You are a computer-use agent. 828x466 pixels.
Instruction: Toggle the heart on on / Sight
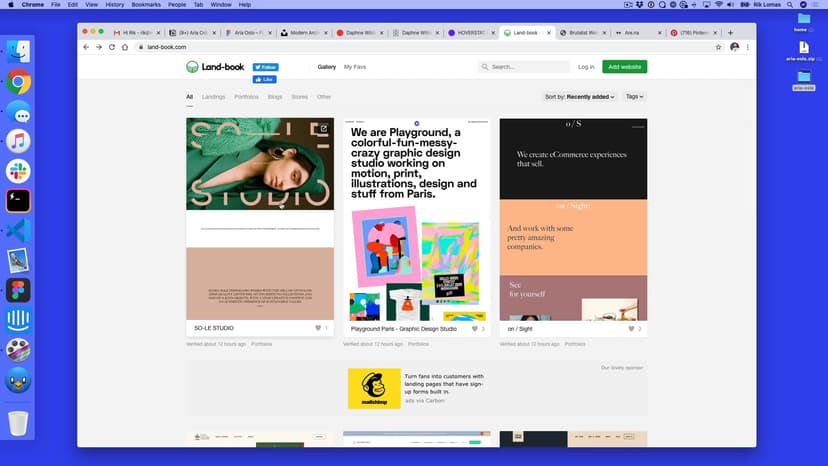coord(631,328)
